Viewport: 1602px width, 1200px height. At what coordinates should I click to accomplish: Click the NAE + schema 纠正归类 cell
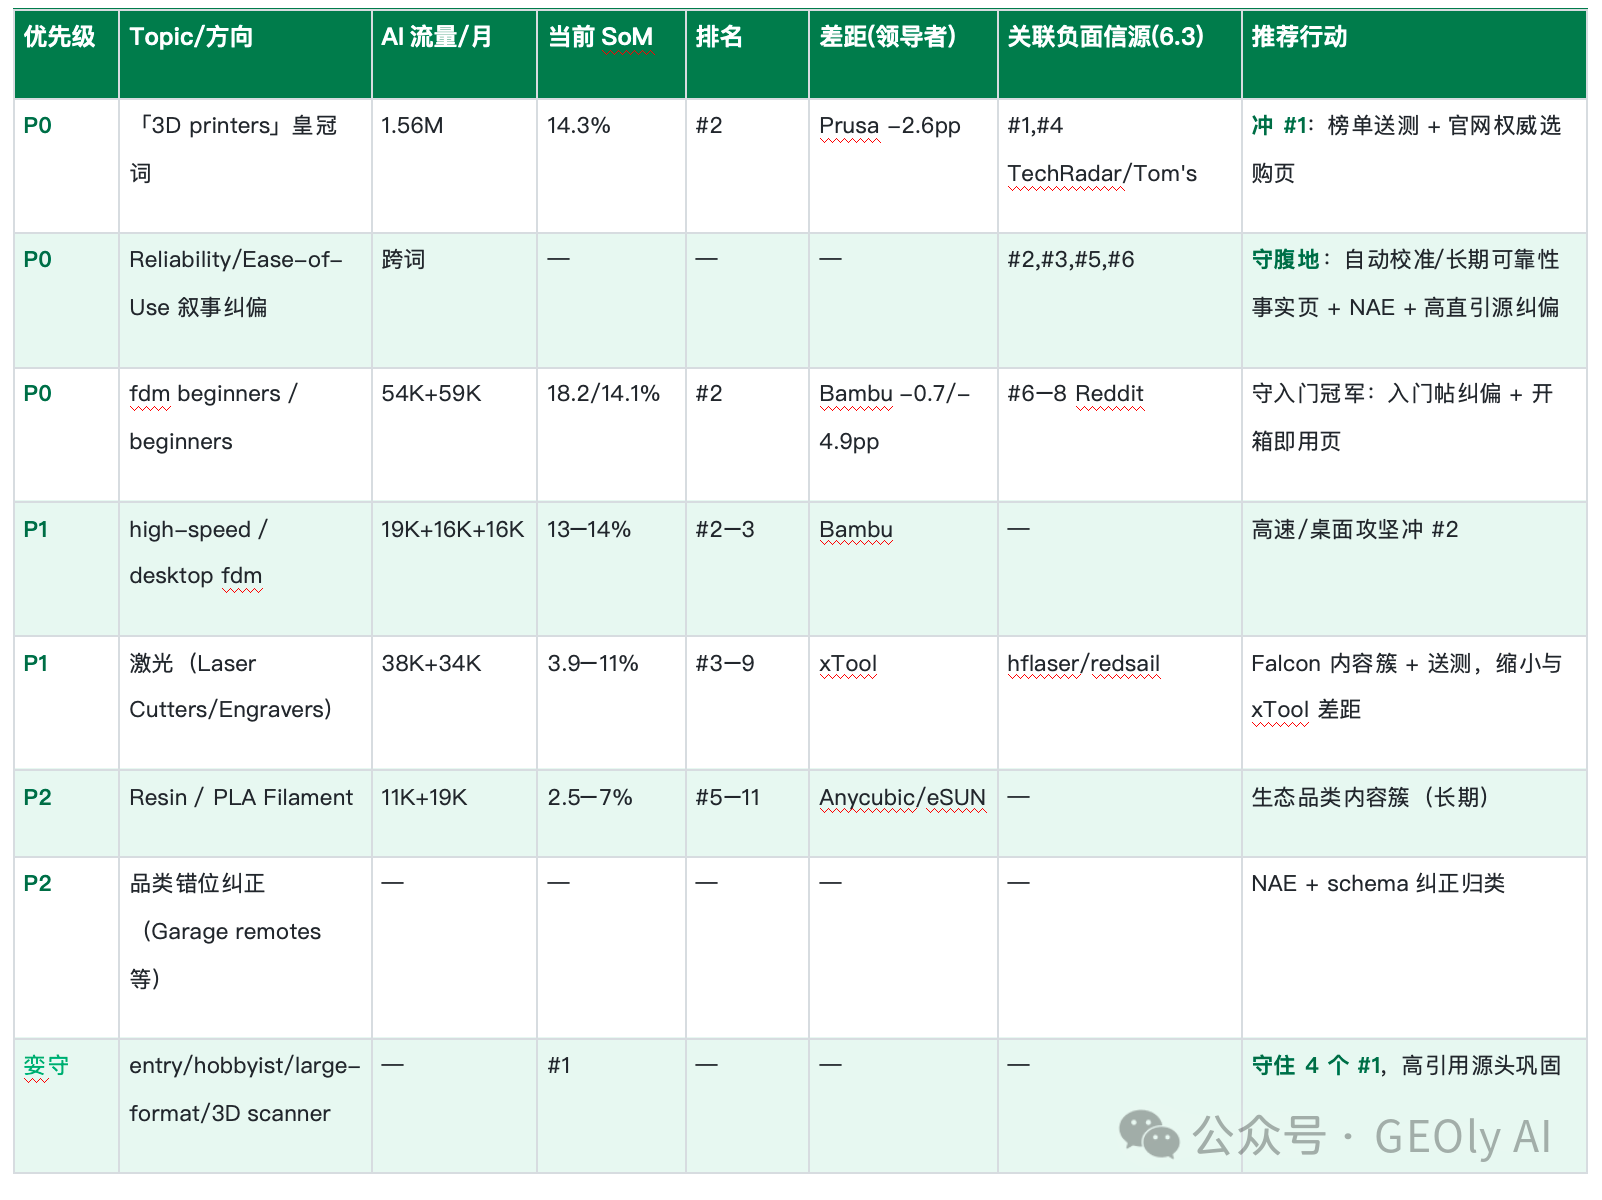tap(1414, 947)
